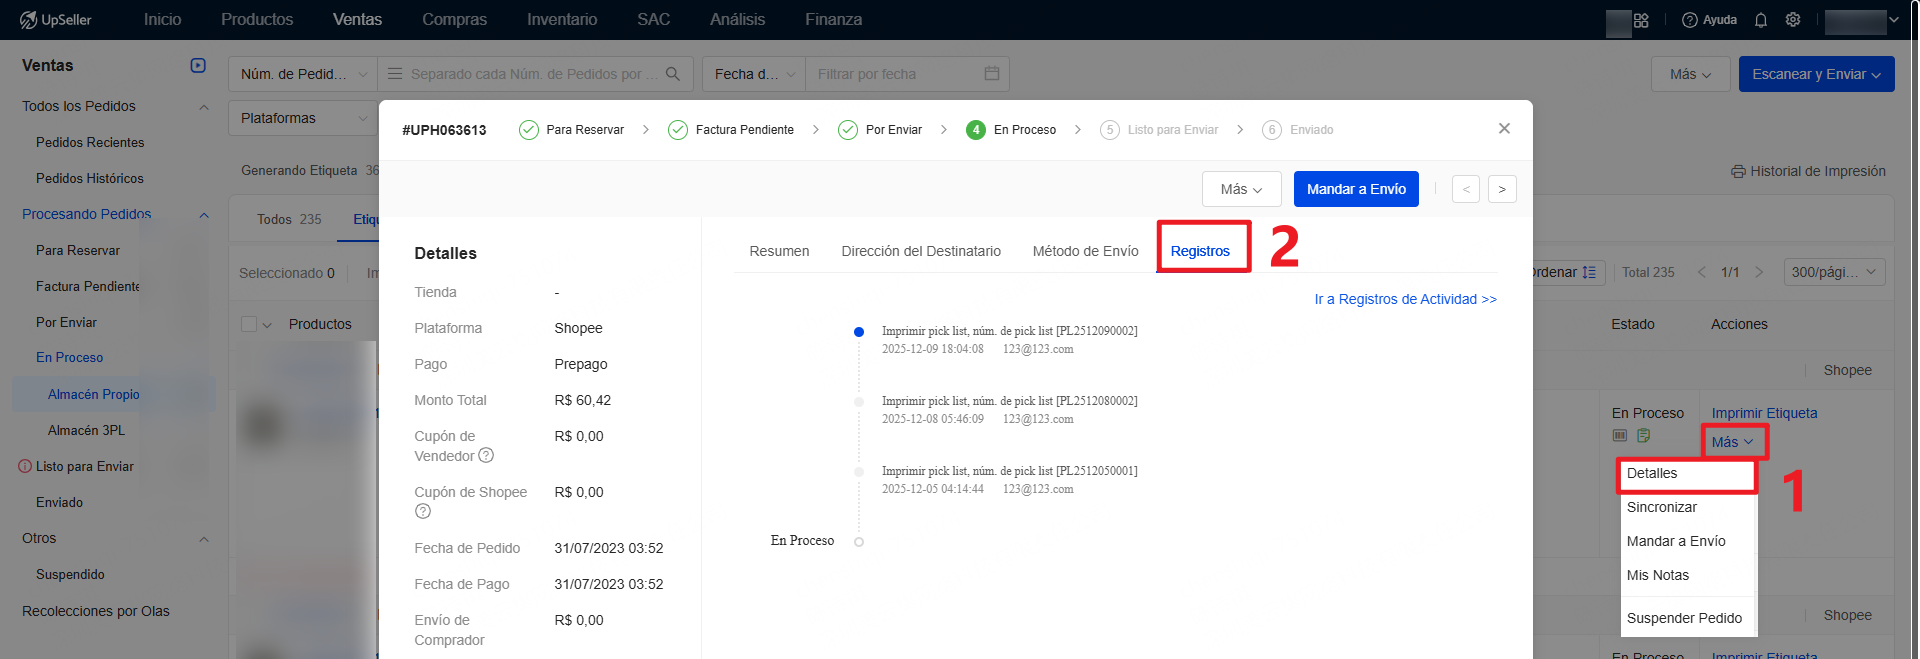Viewport: 1920px width, 659px height.
Task: Open the settings gear icon
Action: tap(1793, 20)
